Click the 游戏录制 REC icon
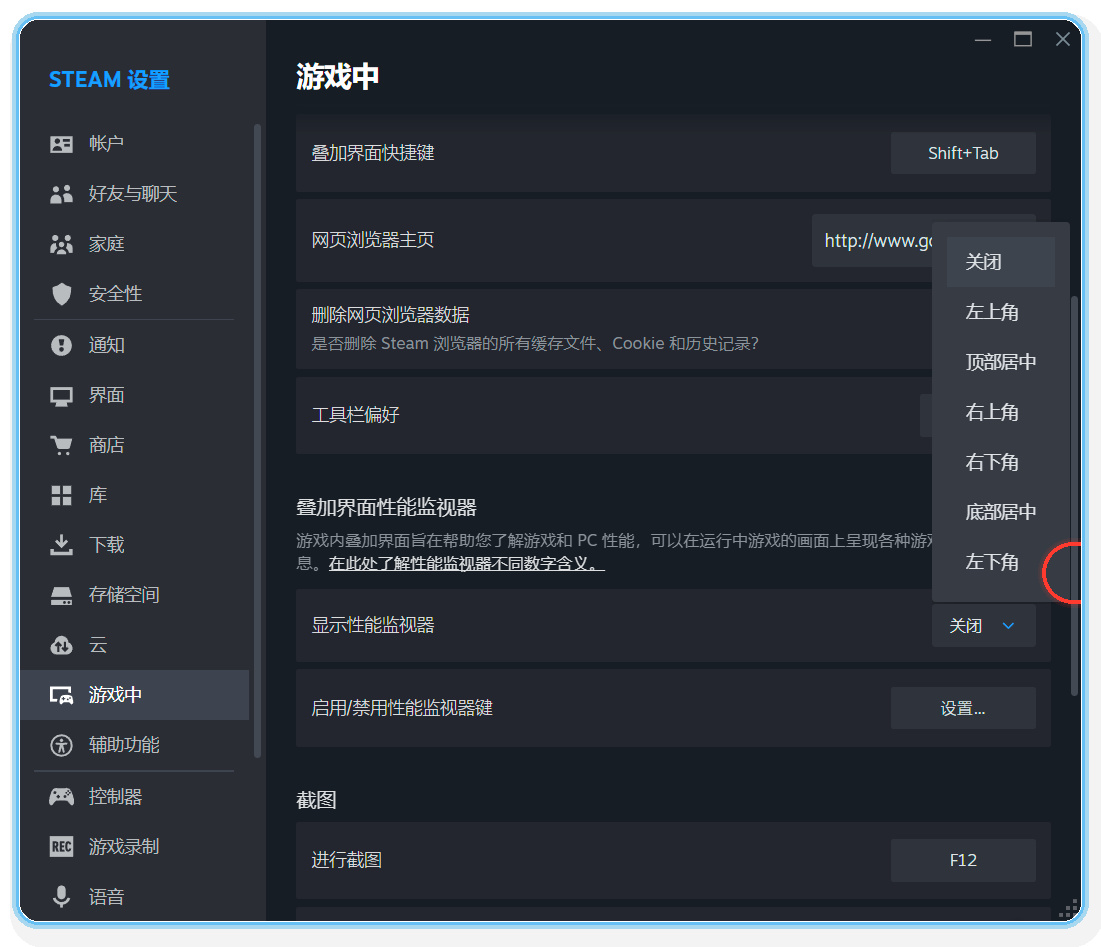Image resolution: width=1101 pixels, height=947 pixels. (x=61, y=847)
